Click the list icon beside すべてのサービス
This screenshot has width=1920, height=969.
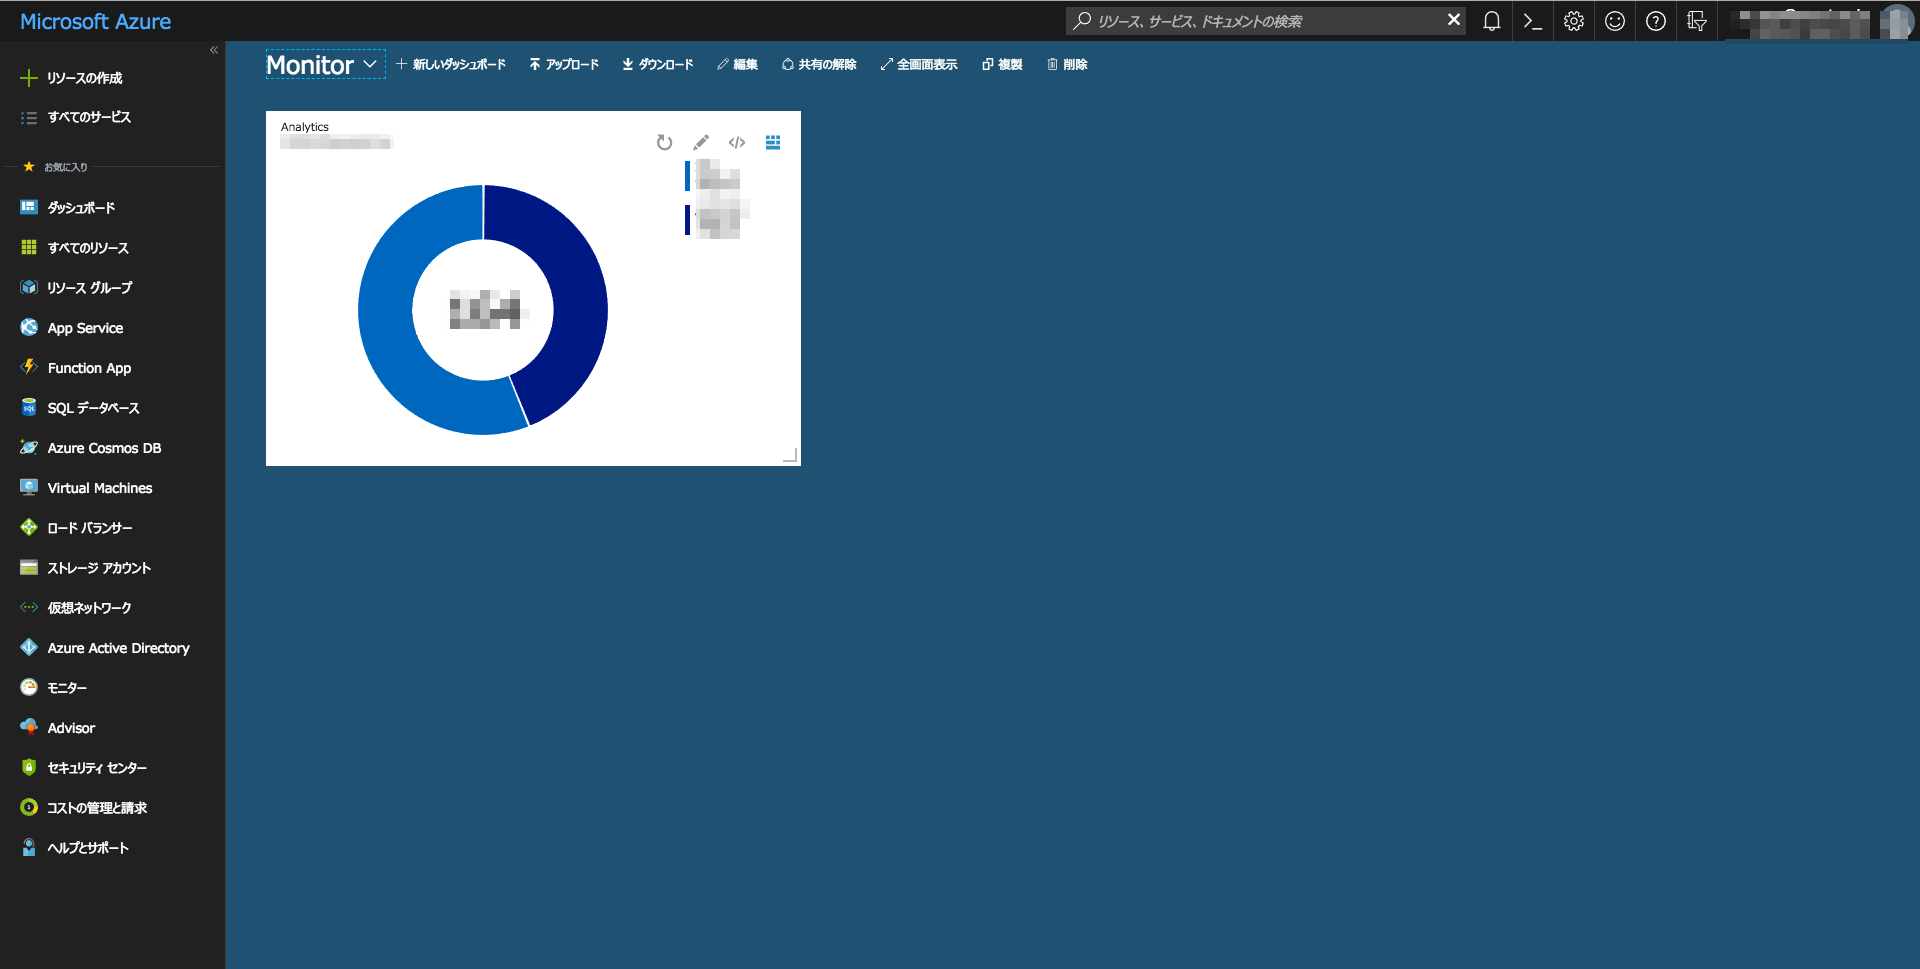pos(29,118)
